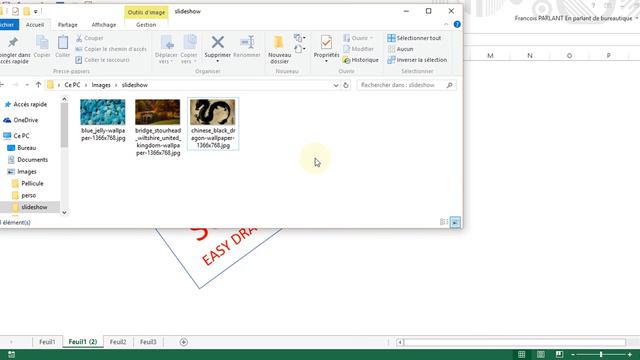
Task: Select Pellicule folder in navigation pane
Action: [32, 183]
